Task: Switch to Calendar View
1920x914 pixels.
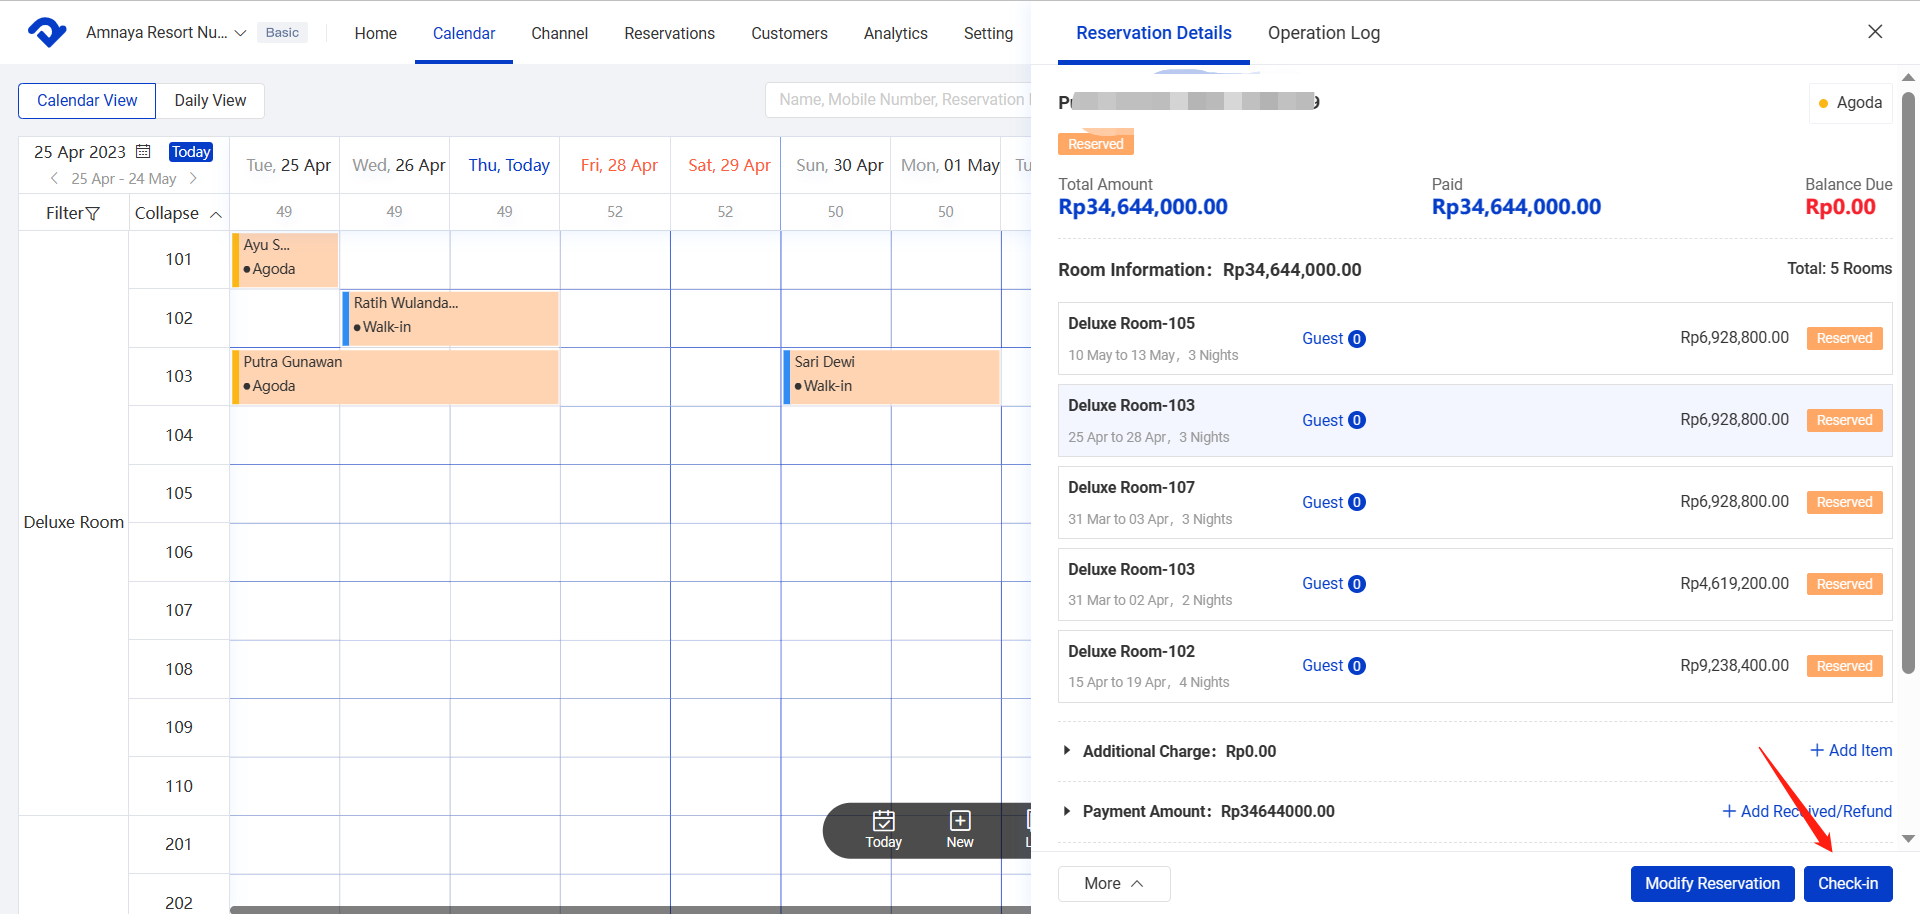Action: (87, 101)
